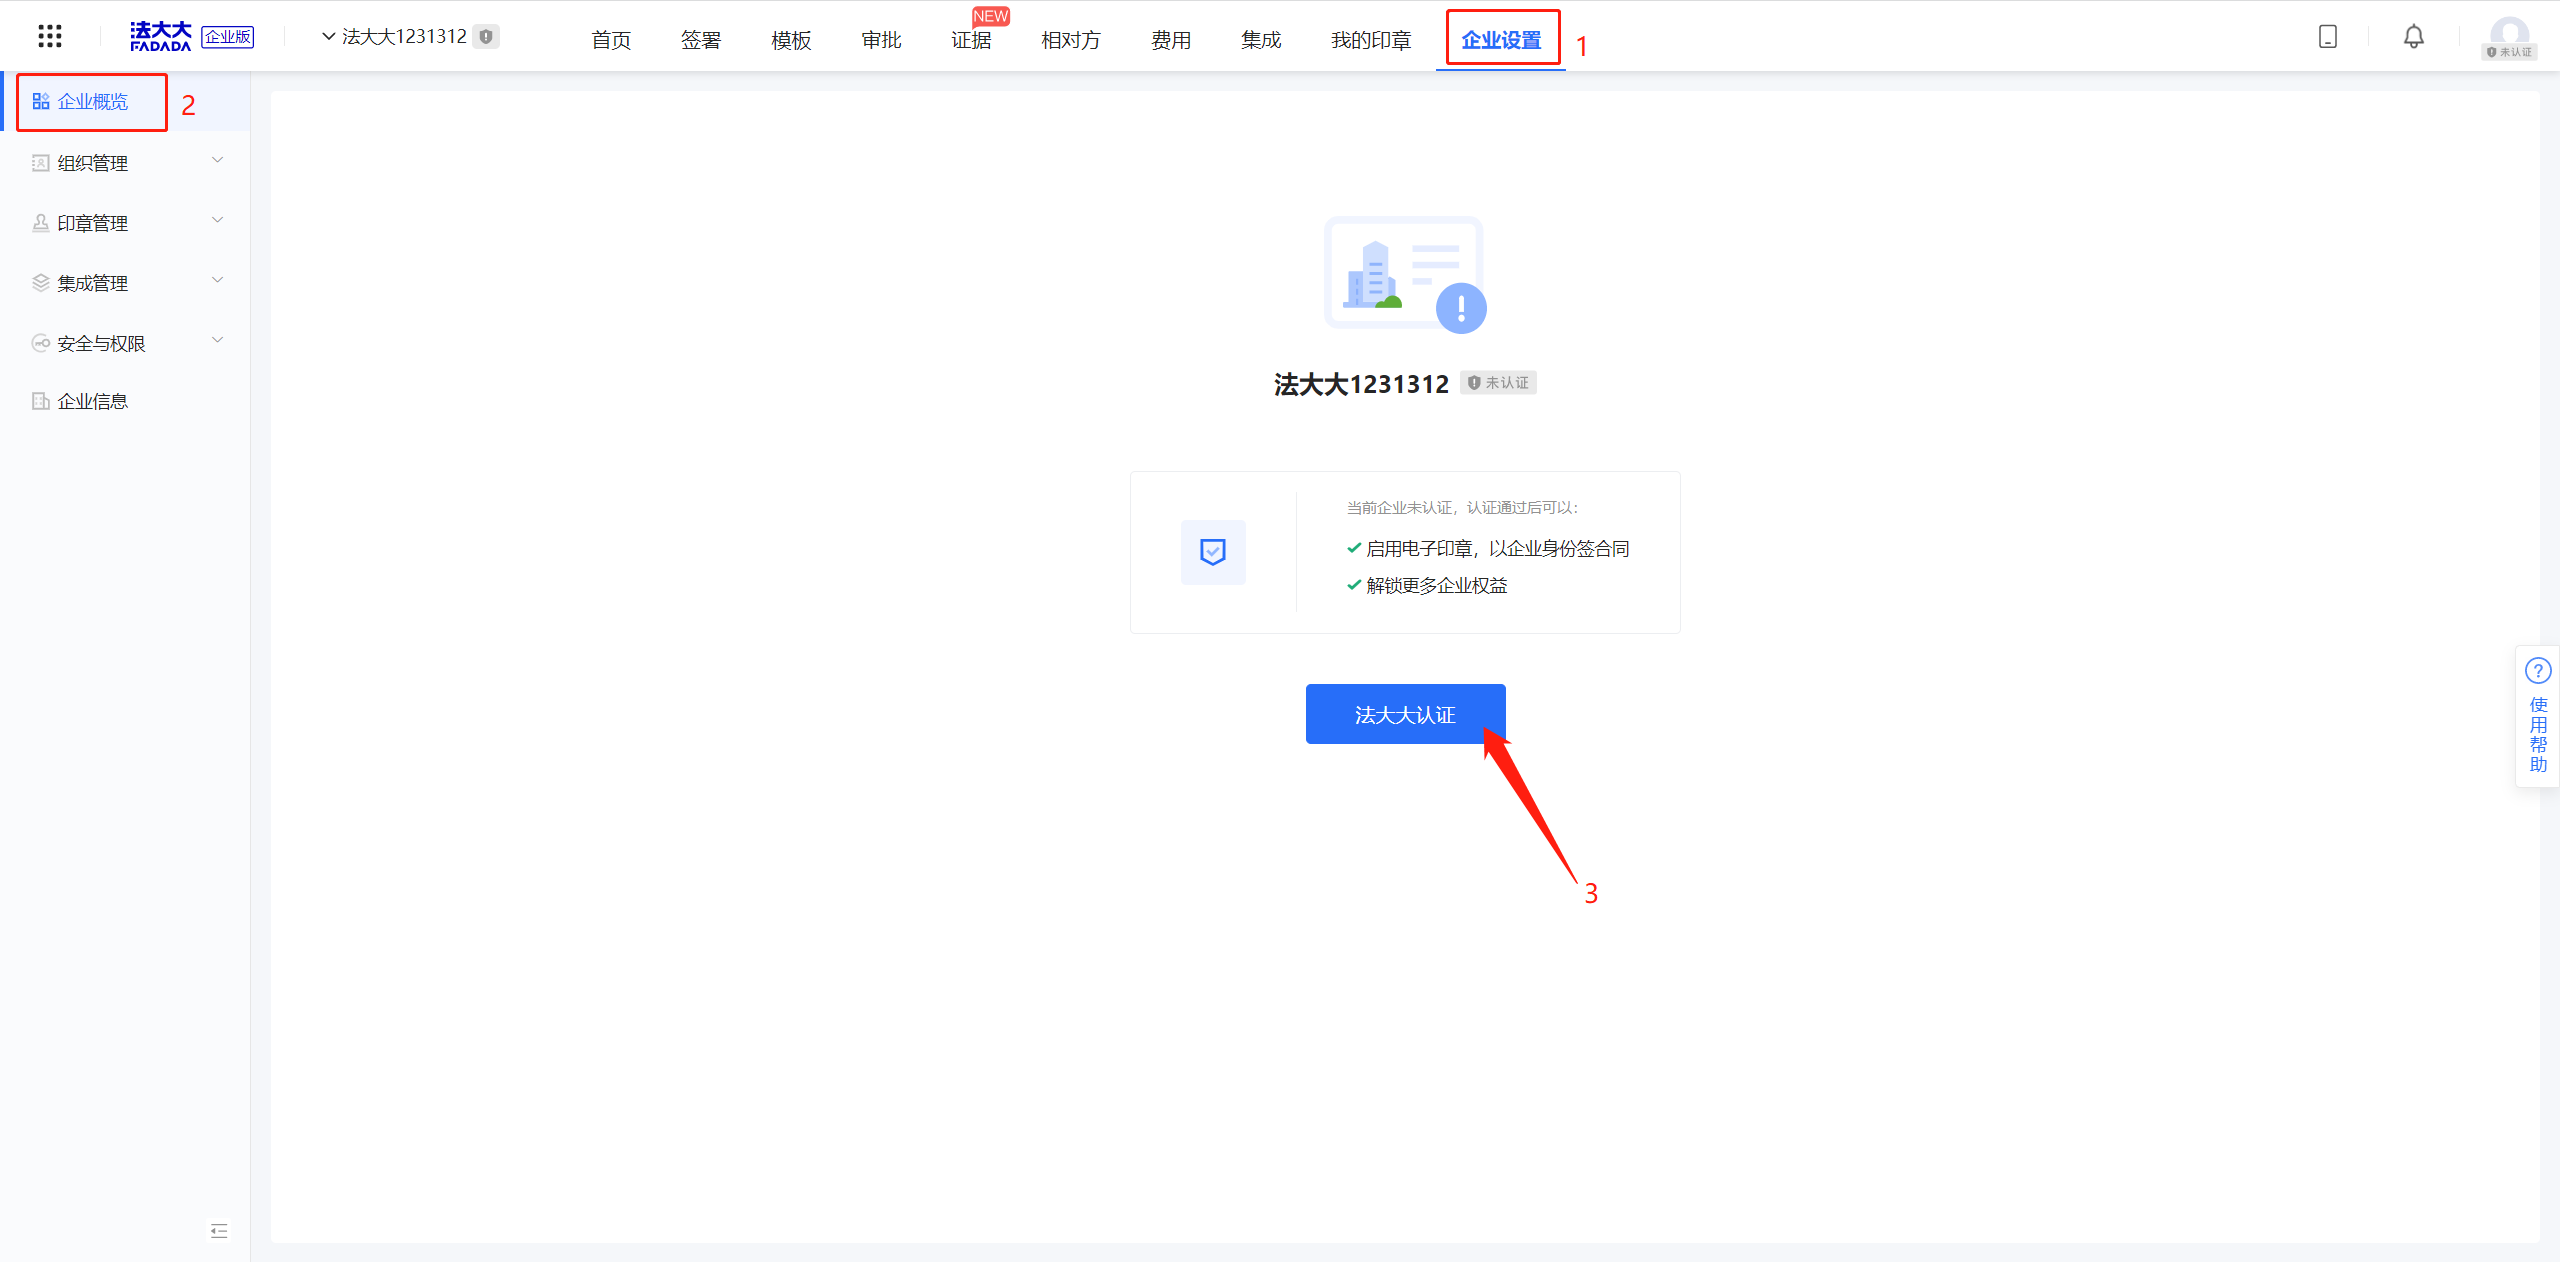Click the 印章管理 stamp icon

pos(41,223)
